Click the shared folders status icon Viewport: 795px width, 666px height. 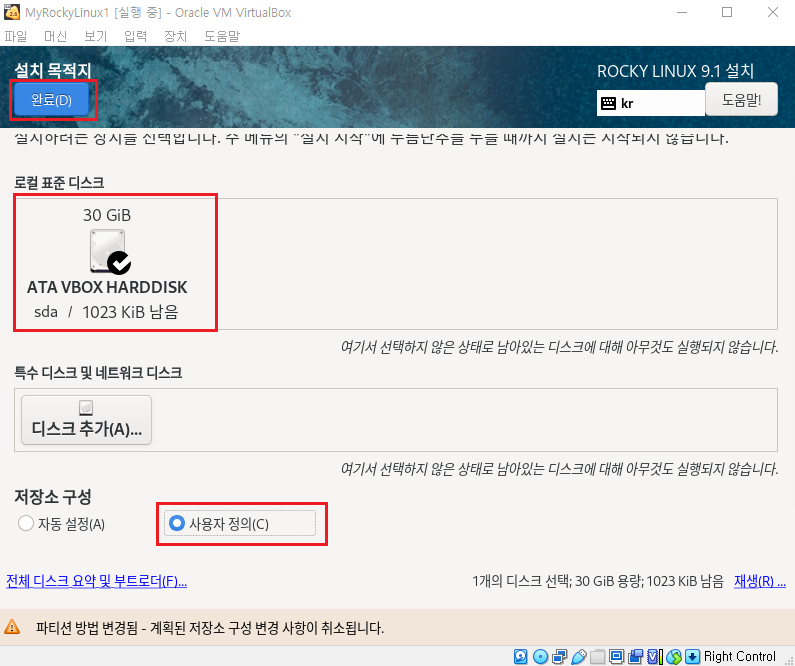click(x=598, y=656)
